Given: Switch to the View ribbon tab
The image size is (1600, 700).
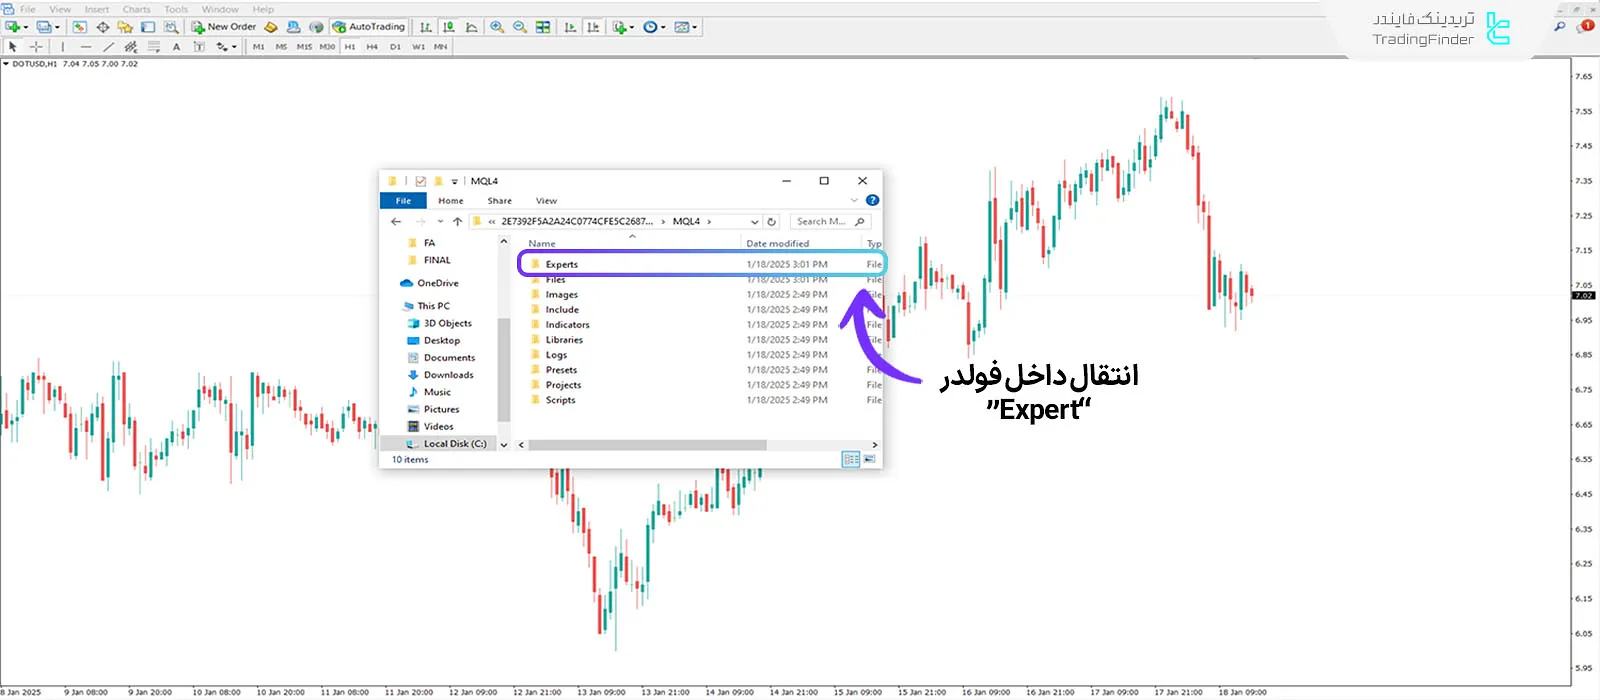Looking at the screenshot, I should pos(546,201).
